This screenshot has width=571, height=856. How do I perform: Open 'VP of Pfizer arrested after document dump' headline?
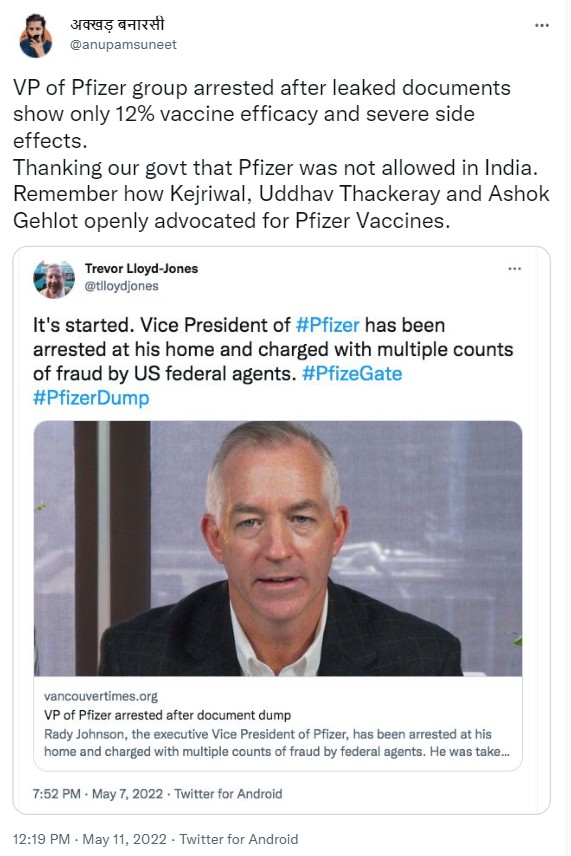(167, 715)
